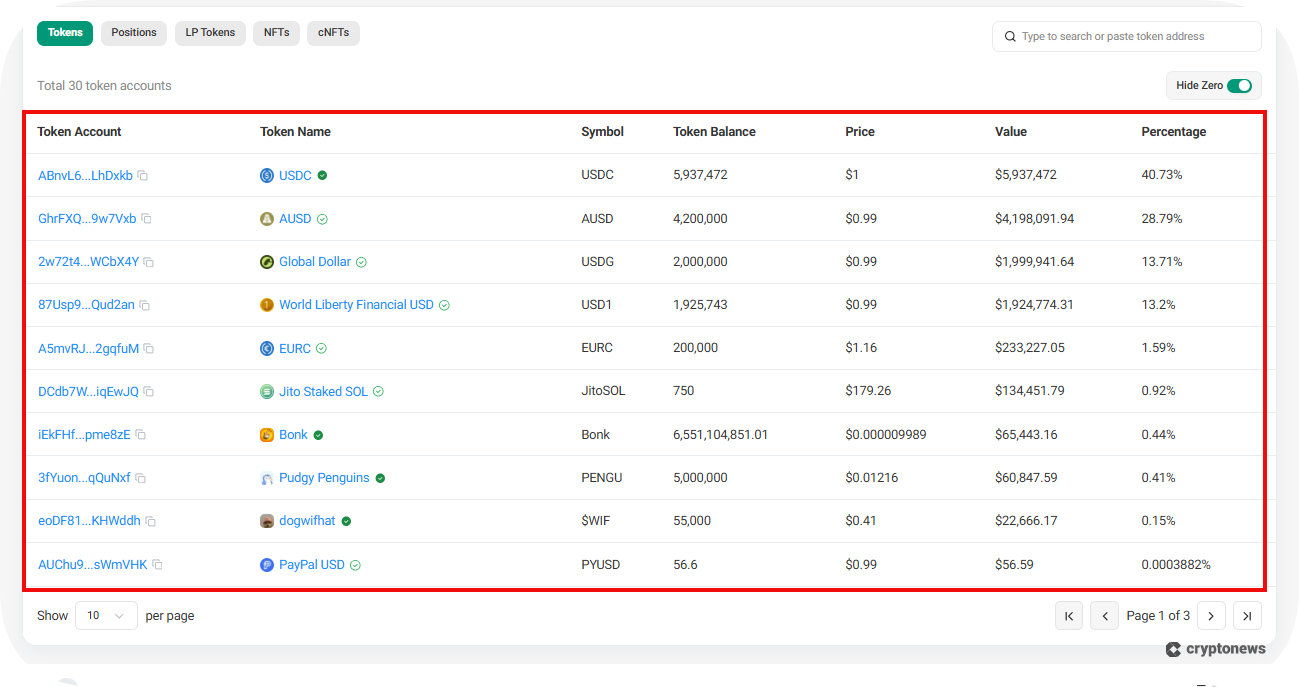Jump to the last page of tokens
The image size is (1299, 687).
pyautogui.click(x=1246, y=615)
